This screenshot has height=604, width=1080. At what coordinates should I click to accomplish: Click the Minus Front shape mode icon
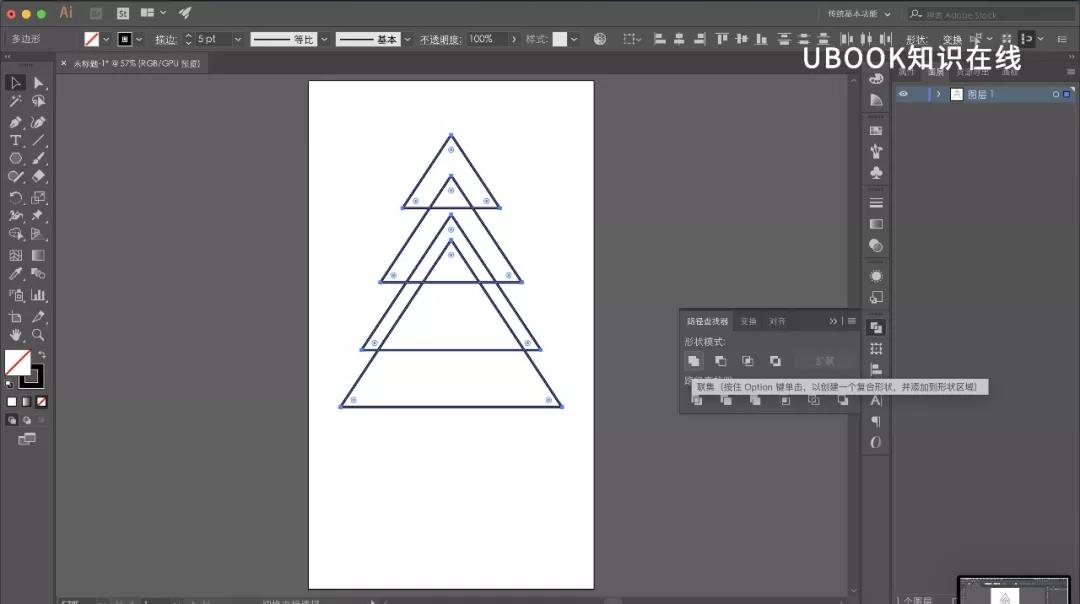pyautogui.click(x=720, y=361)
